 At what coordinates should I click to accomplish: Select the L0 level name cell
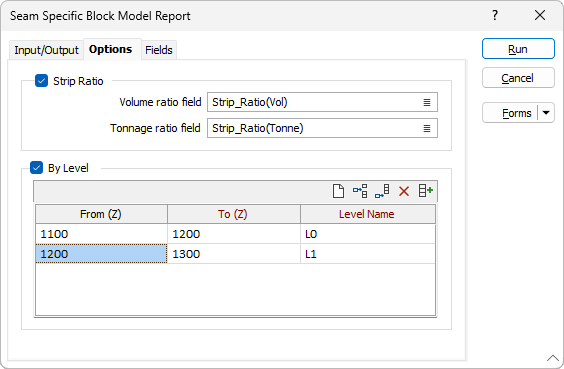[x=368, y=234]
